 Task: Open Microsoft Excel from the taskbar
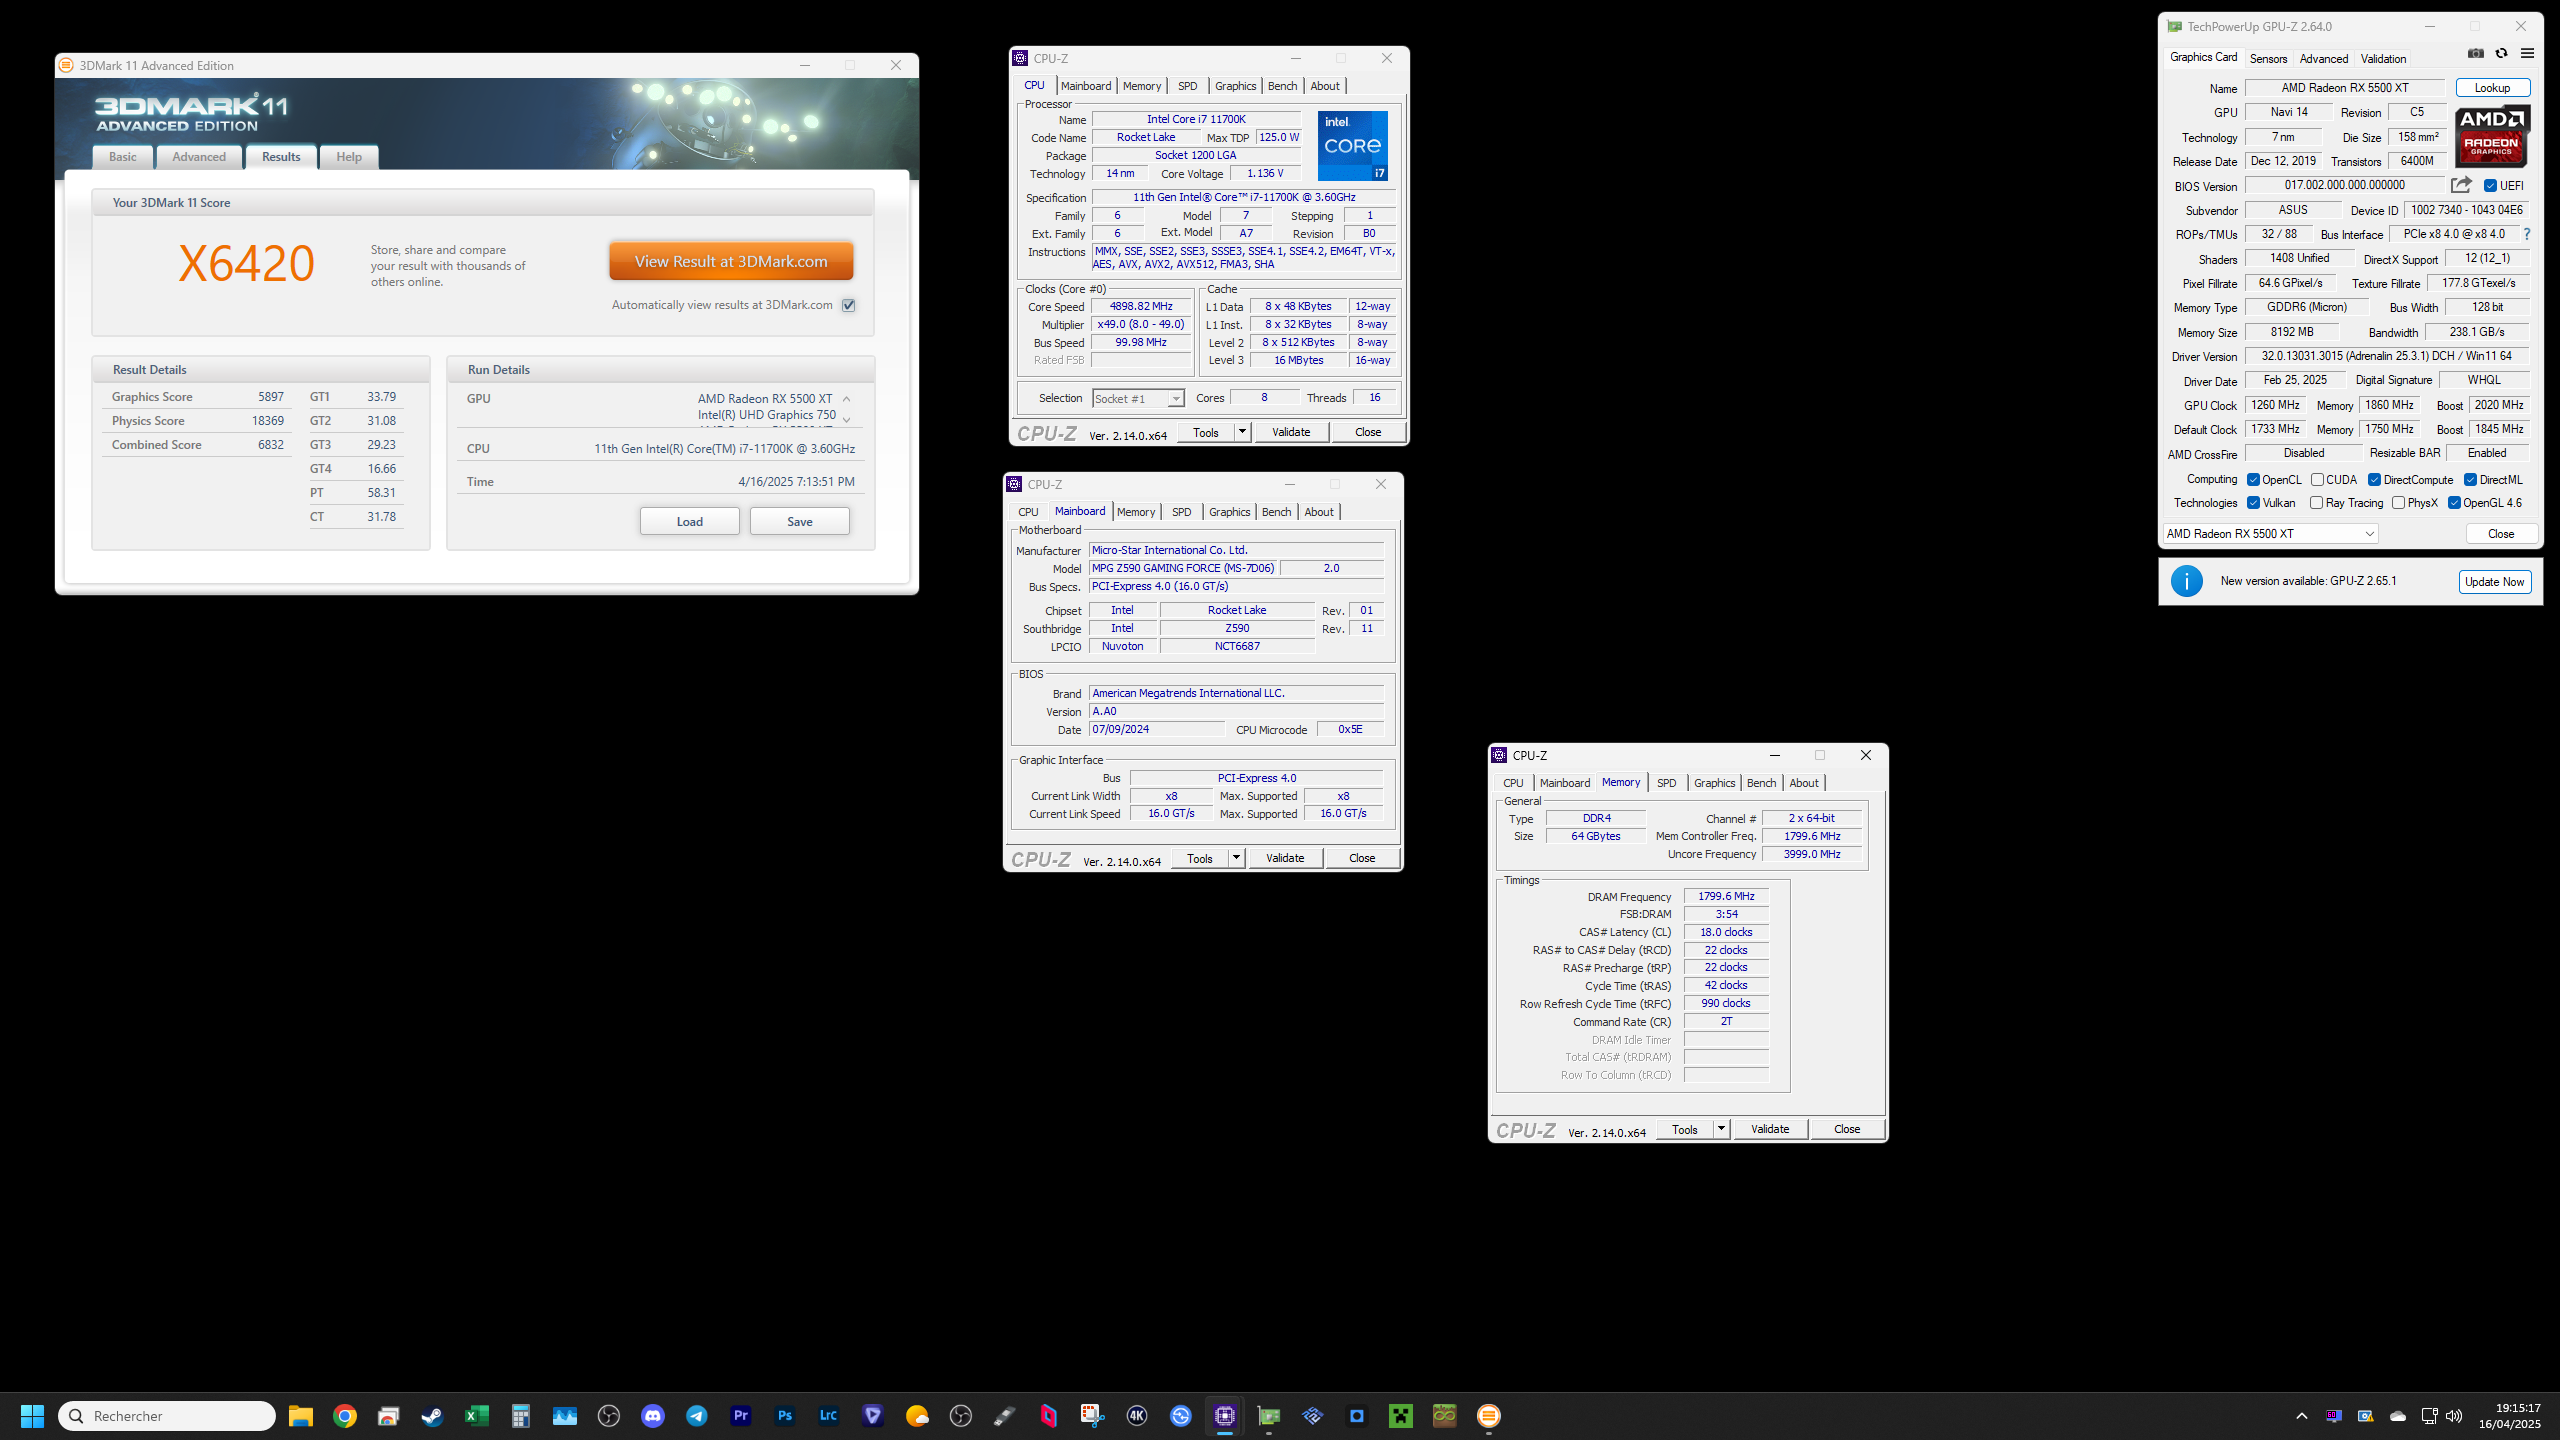point(477,1416)
